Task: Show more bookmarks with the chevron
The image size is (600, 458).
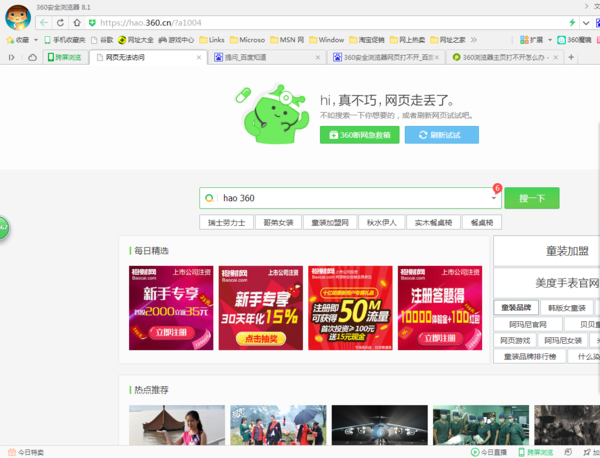Action: (474, 40)
